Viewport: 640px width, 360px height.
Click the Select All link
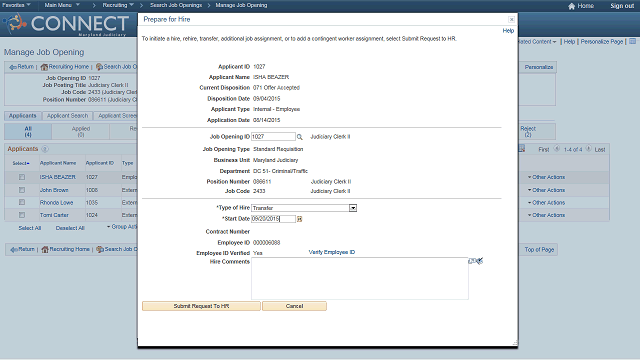coord(30,228)
